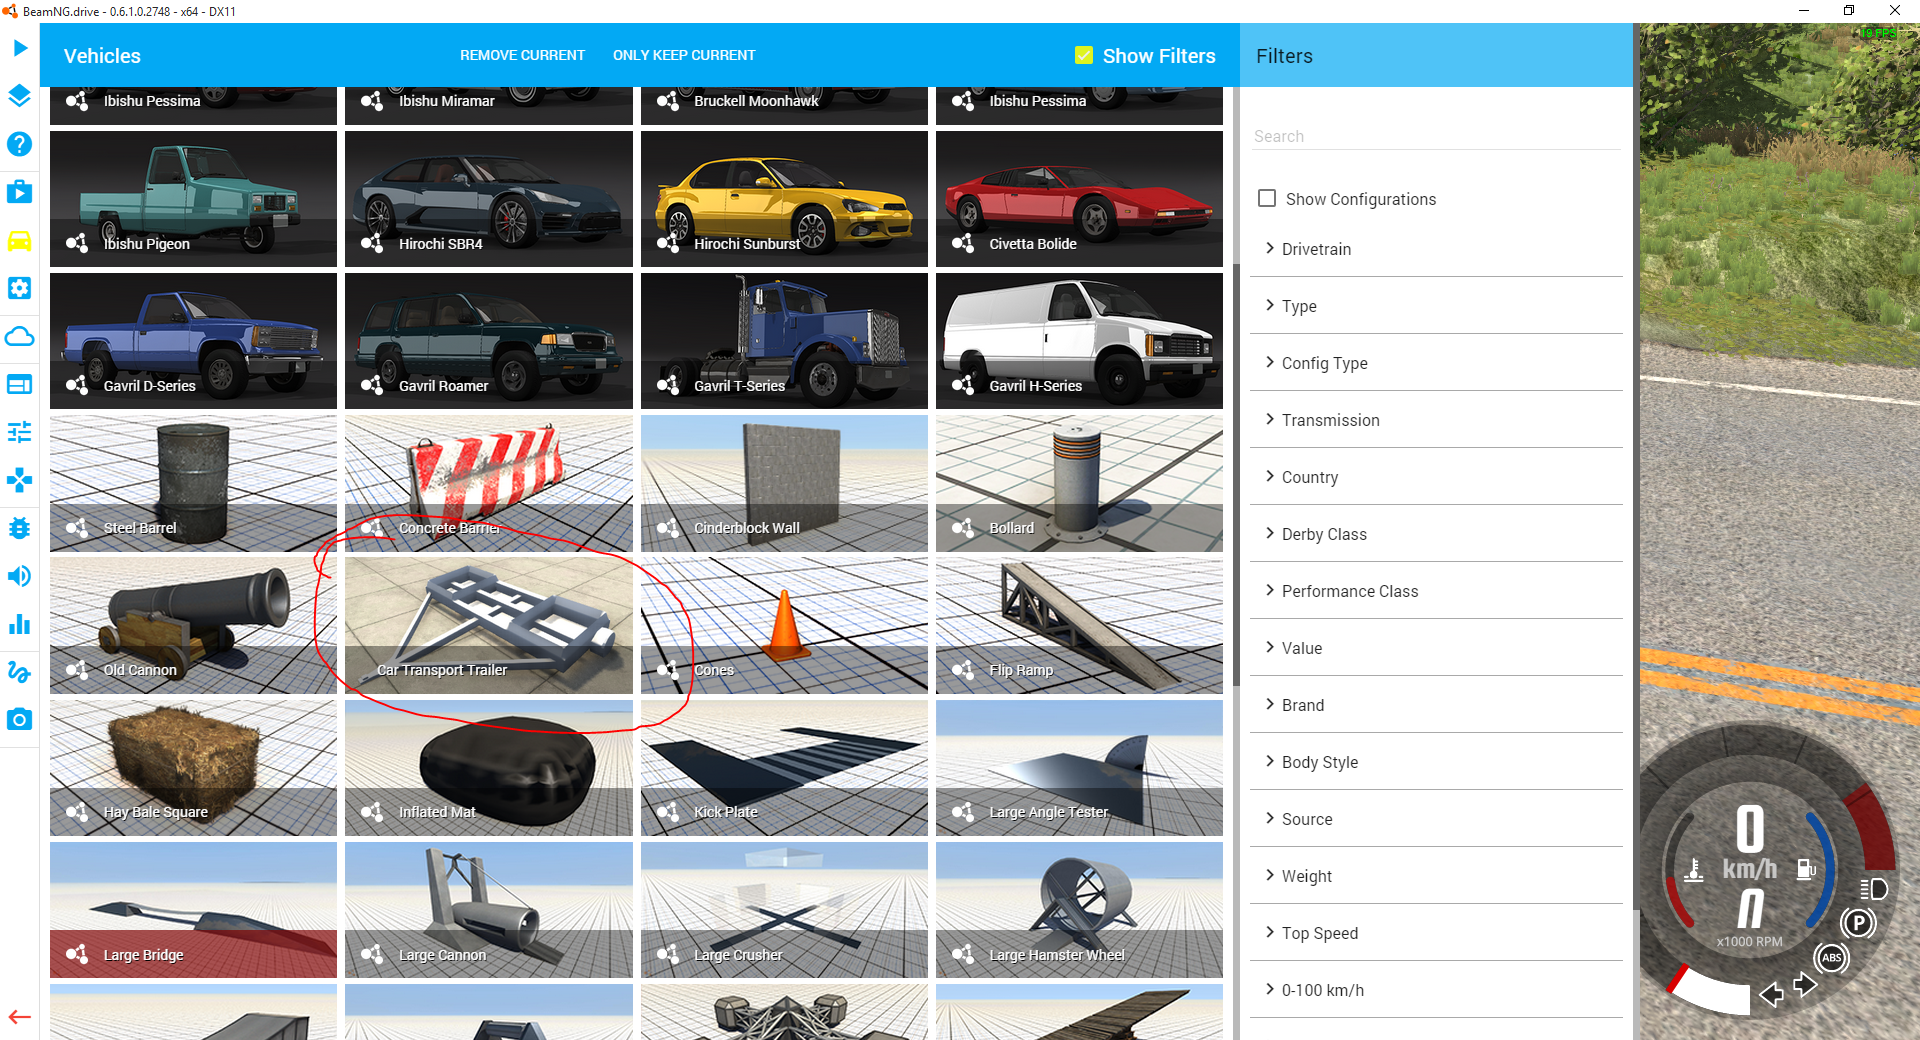Click config icon on Ibishu Pigeon tile

(77, 243)
